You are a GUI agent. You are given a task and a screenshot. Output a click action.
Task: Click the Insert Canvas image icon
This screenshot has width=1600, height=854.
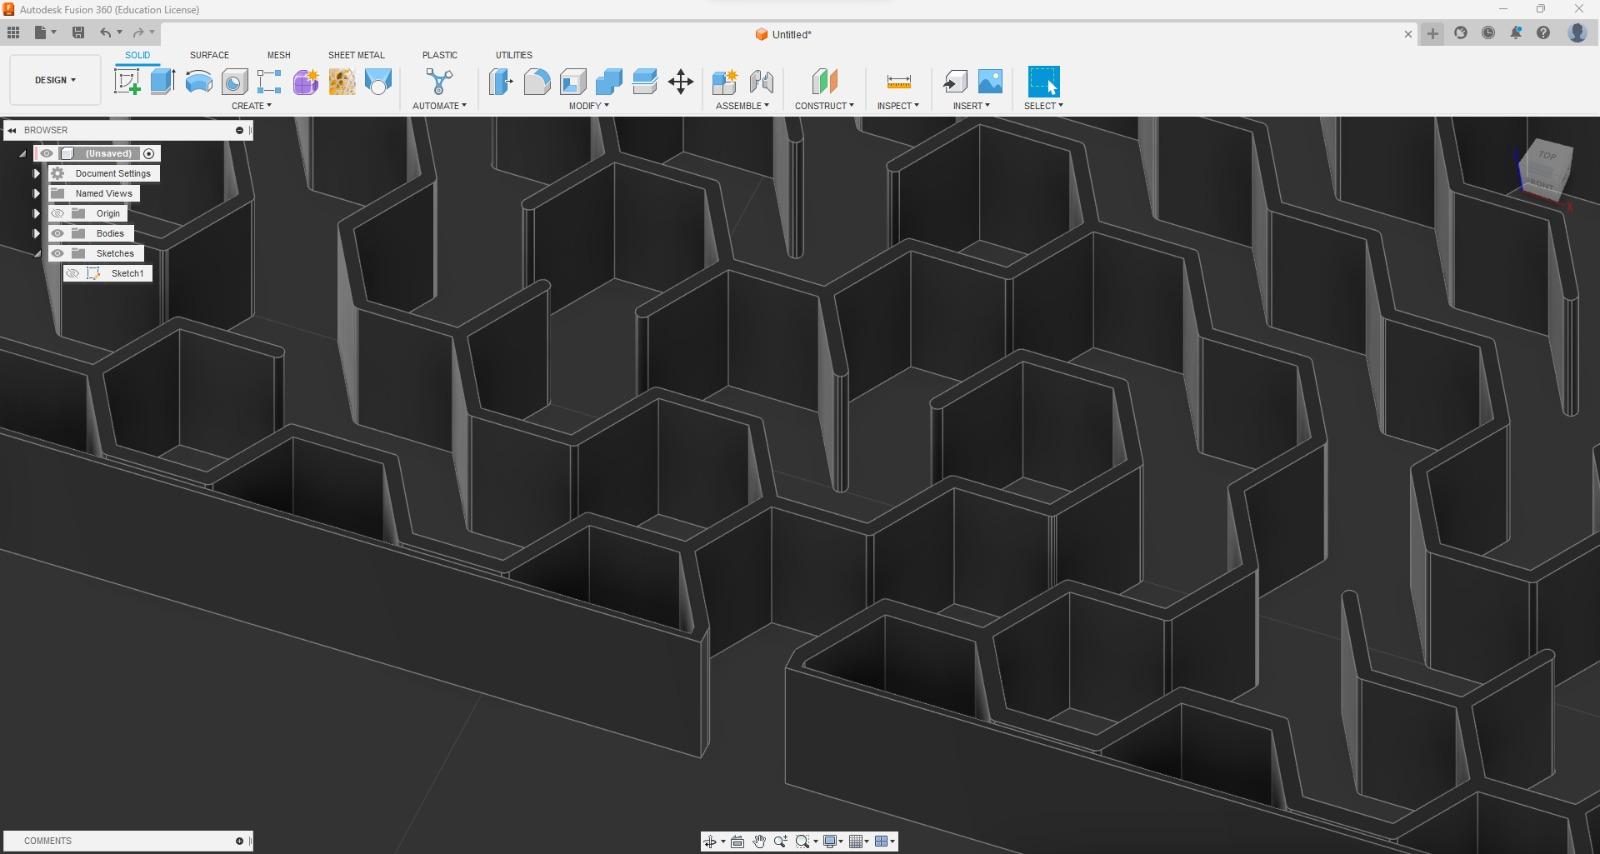(990, 81)
